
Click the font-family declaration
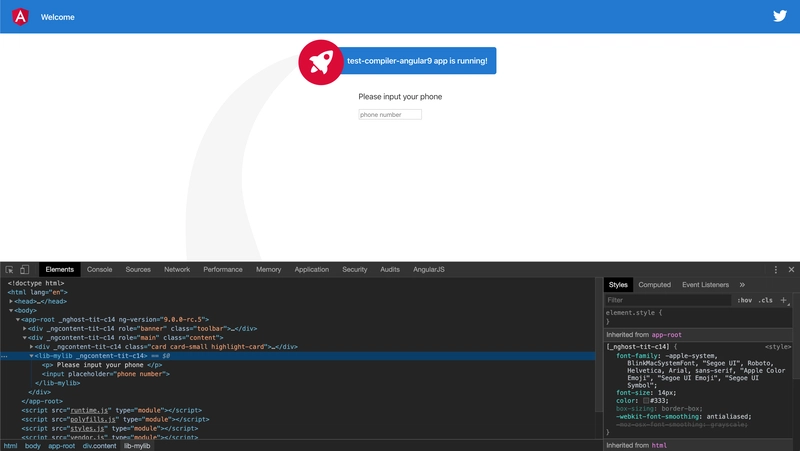(x=701, y=370)
